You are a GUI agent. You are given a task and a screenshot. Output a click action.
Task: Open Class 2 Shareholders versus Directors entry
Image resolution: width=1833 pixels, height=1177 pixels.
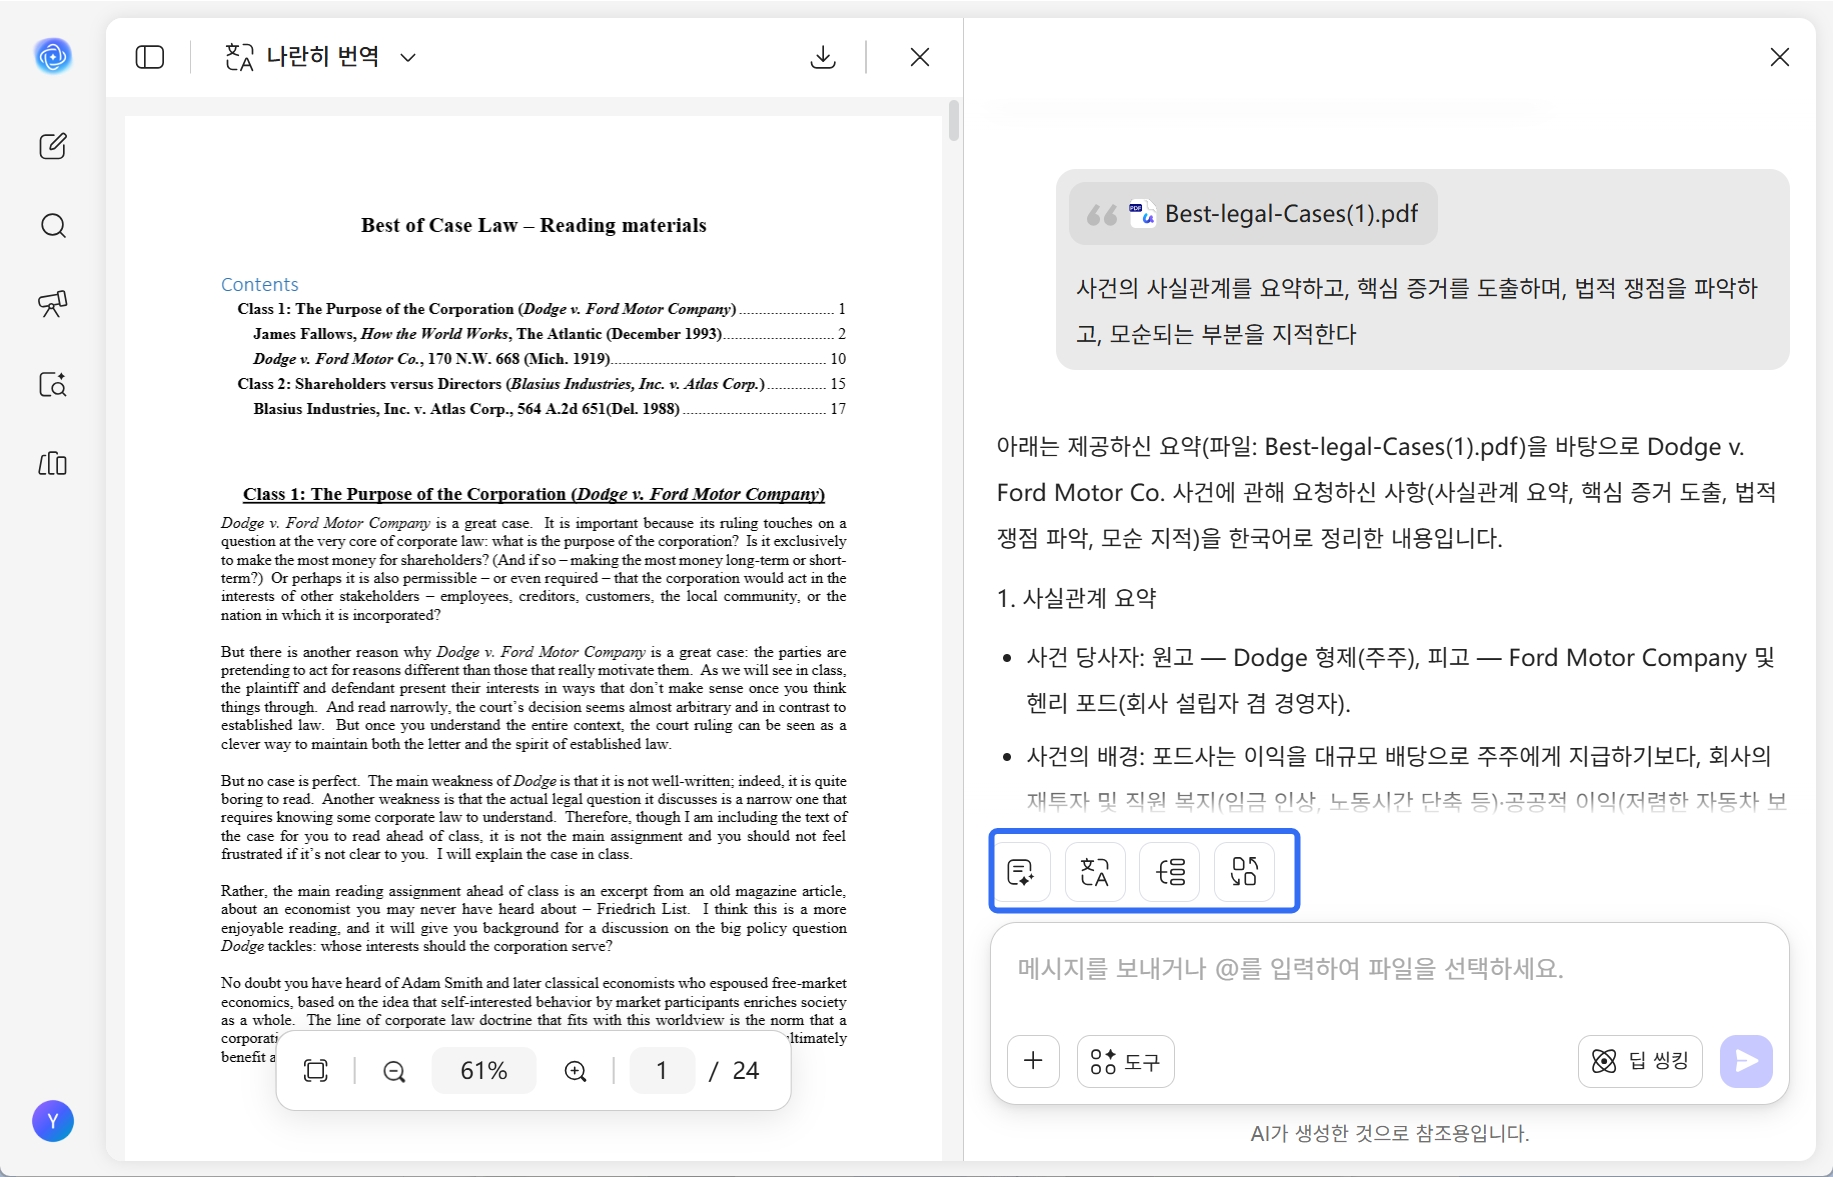pos(542,384)
